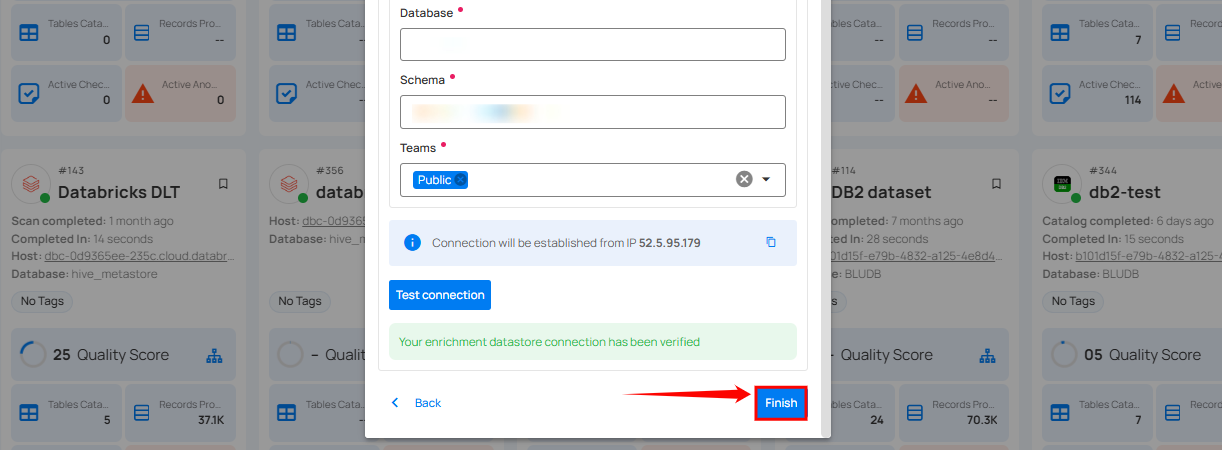Bookmark the DB2 dataset datastore
Viewport: 1222px width, 450px height.
click(996, 184)
